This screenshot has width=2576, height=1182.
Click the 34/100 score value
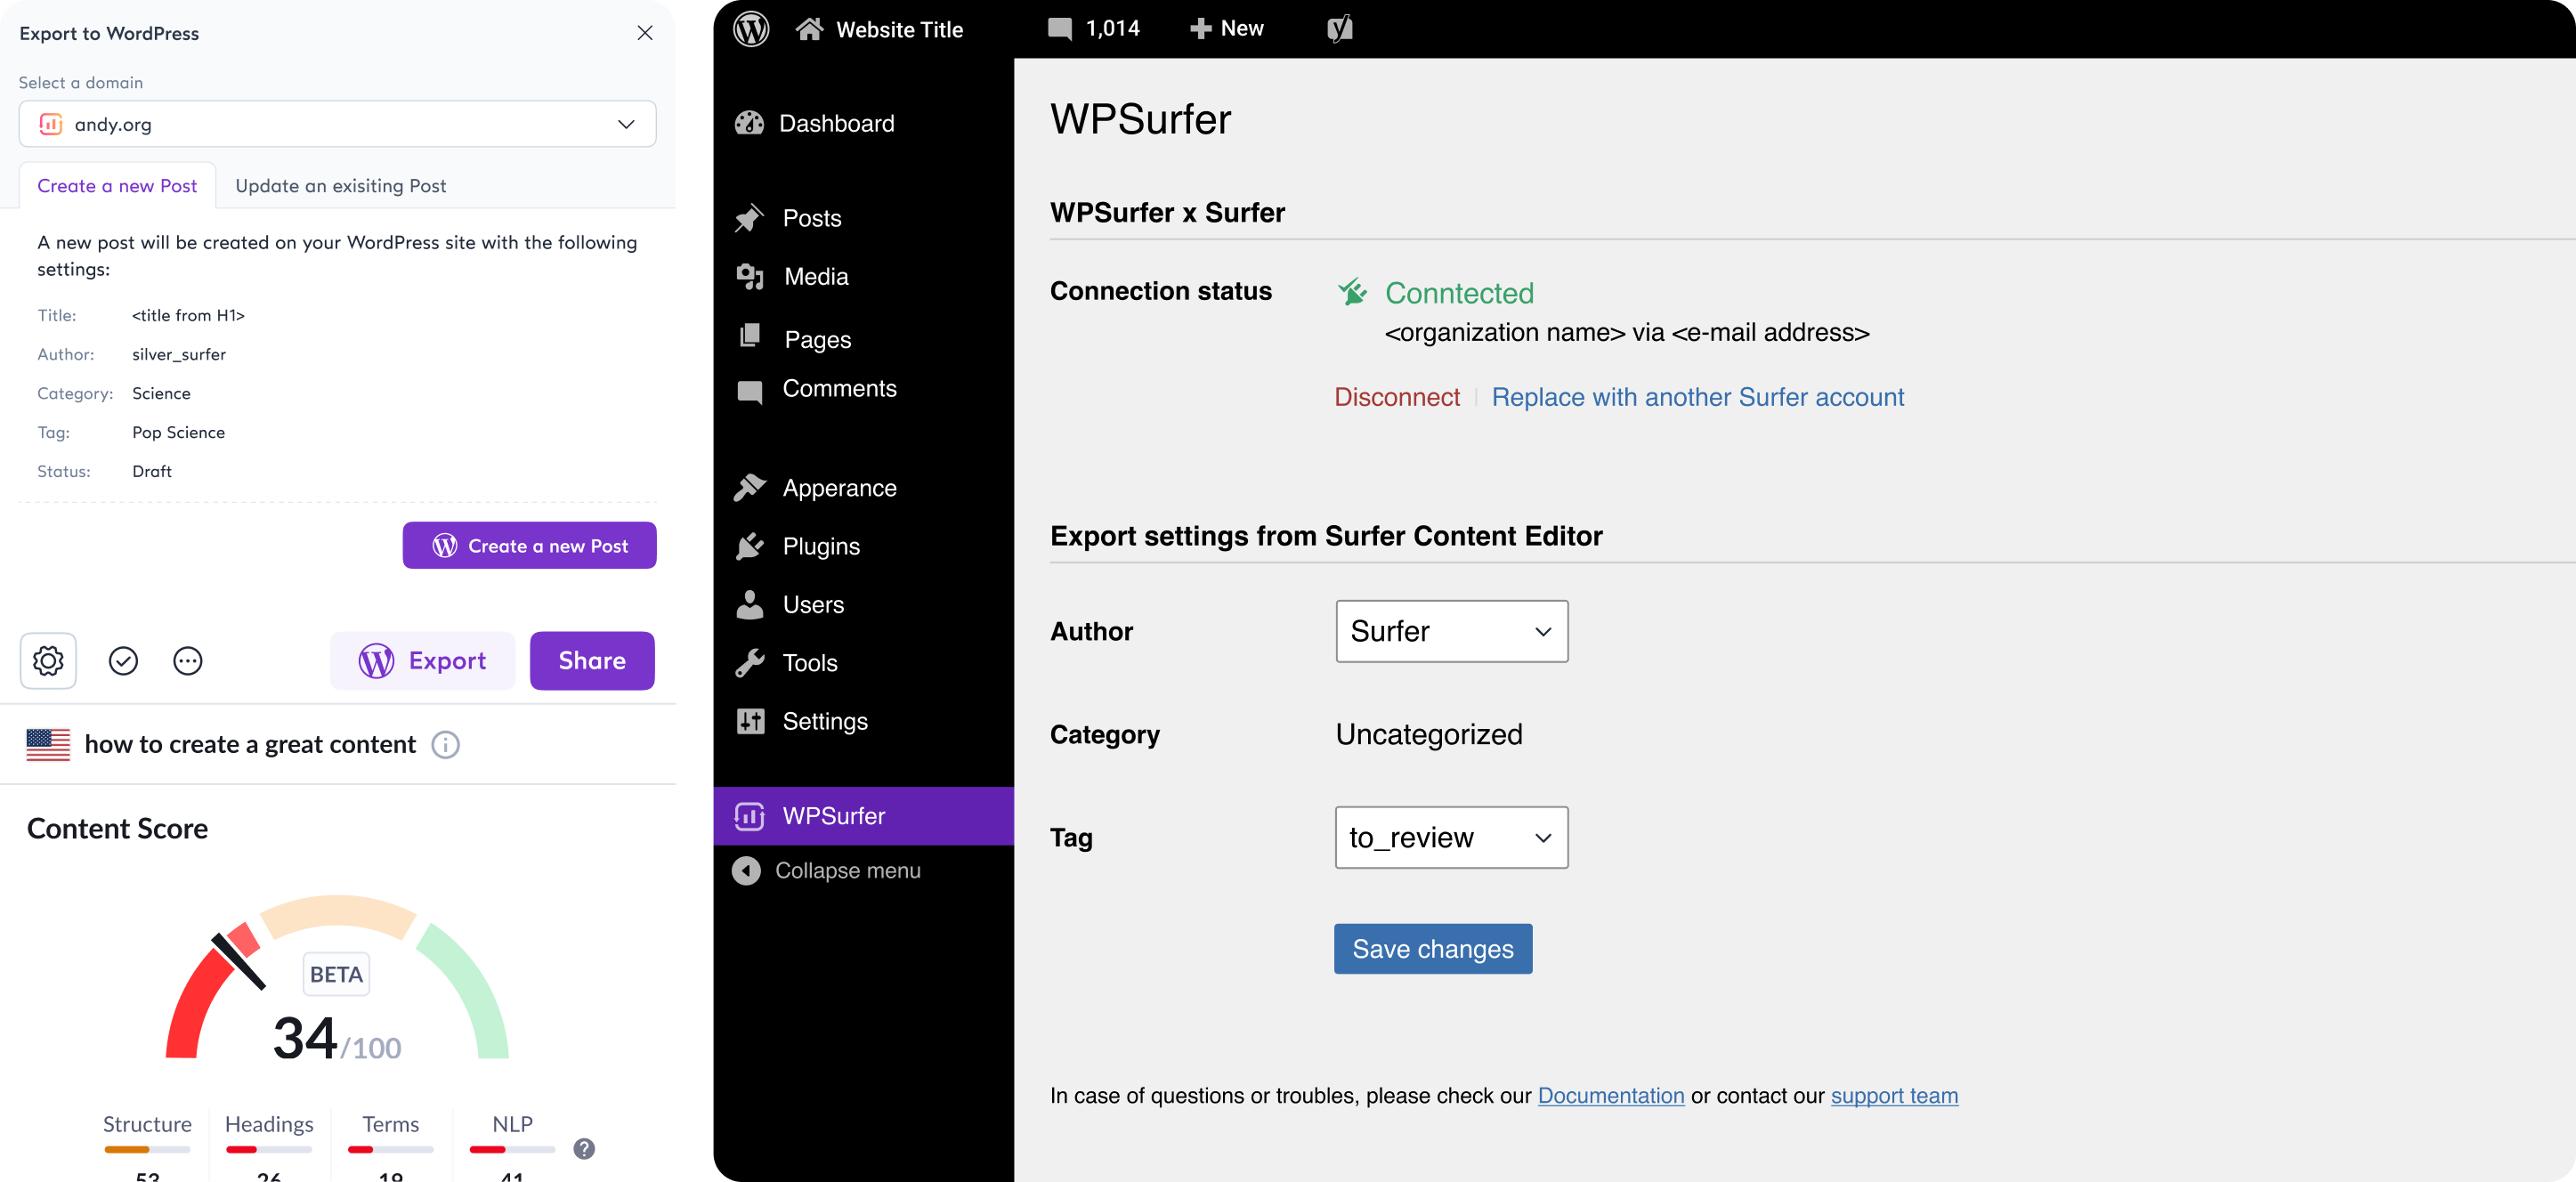pyautogui.click(x=337, y=1038)
